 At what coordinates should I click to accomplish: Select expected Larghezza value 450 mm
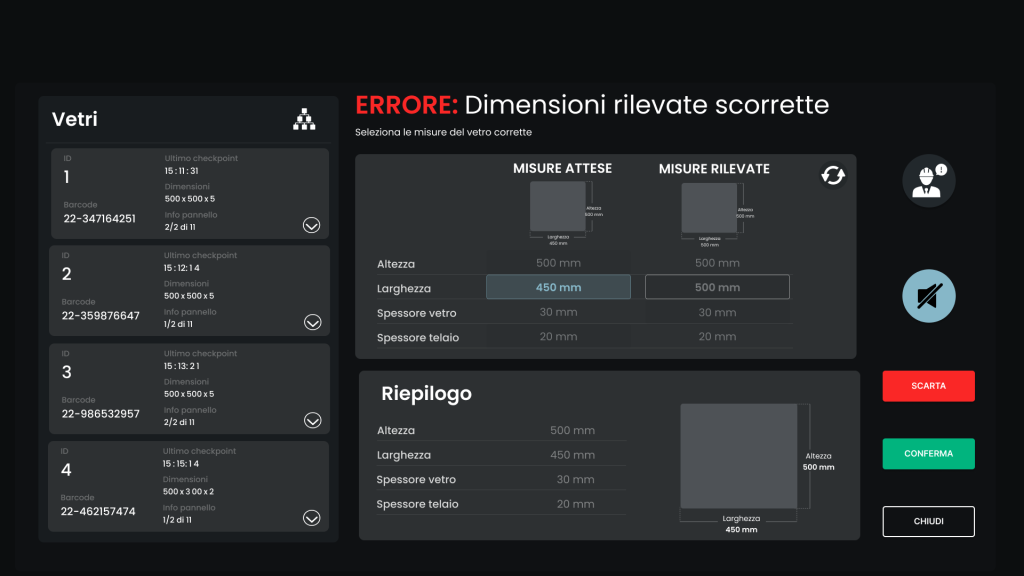pos(558,287)
